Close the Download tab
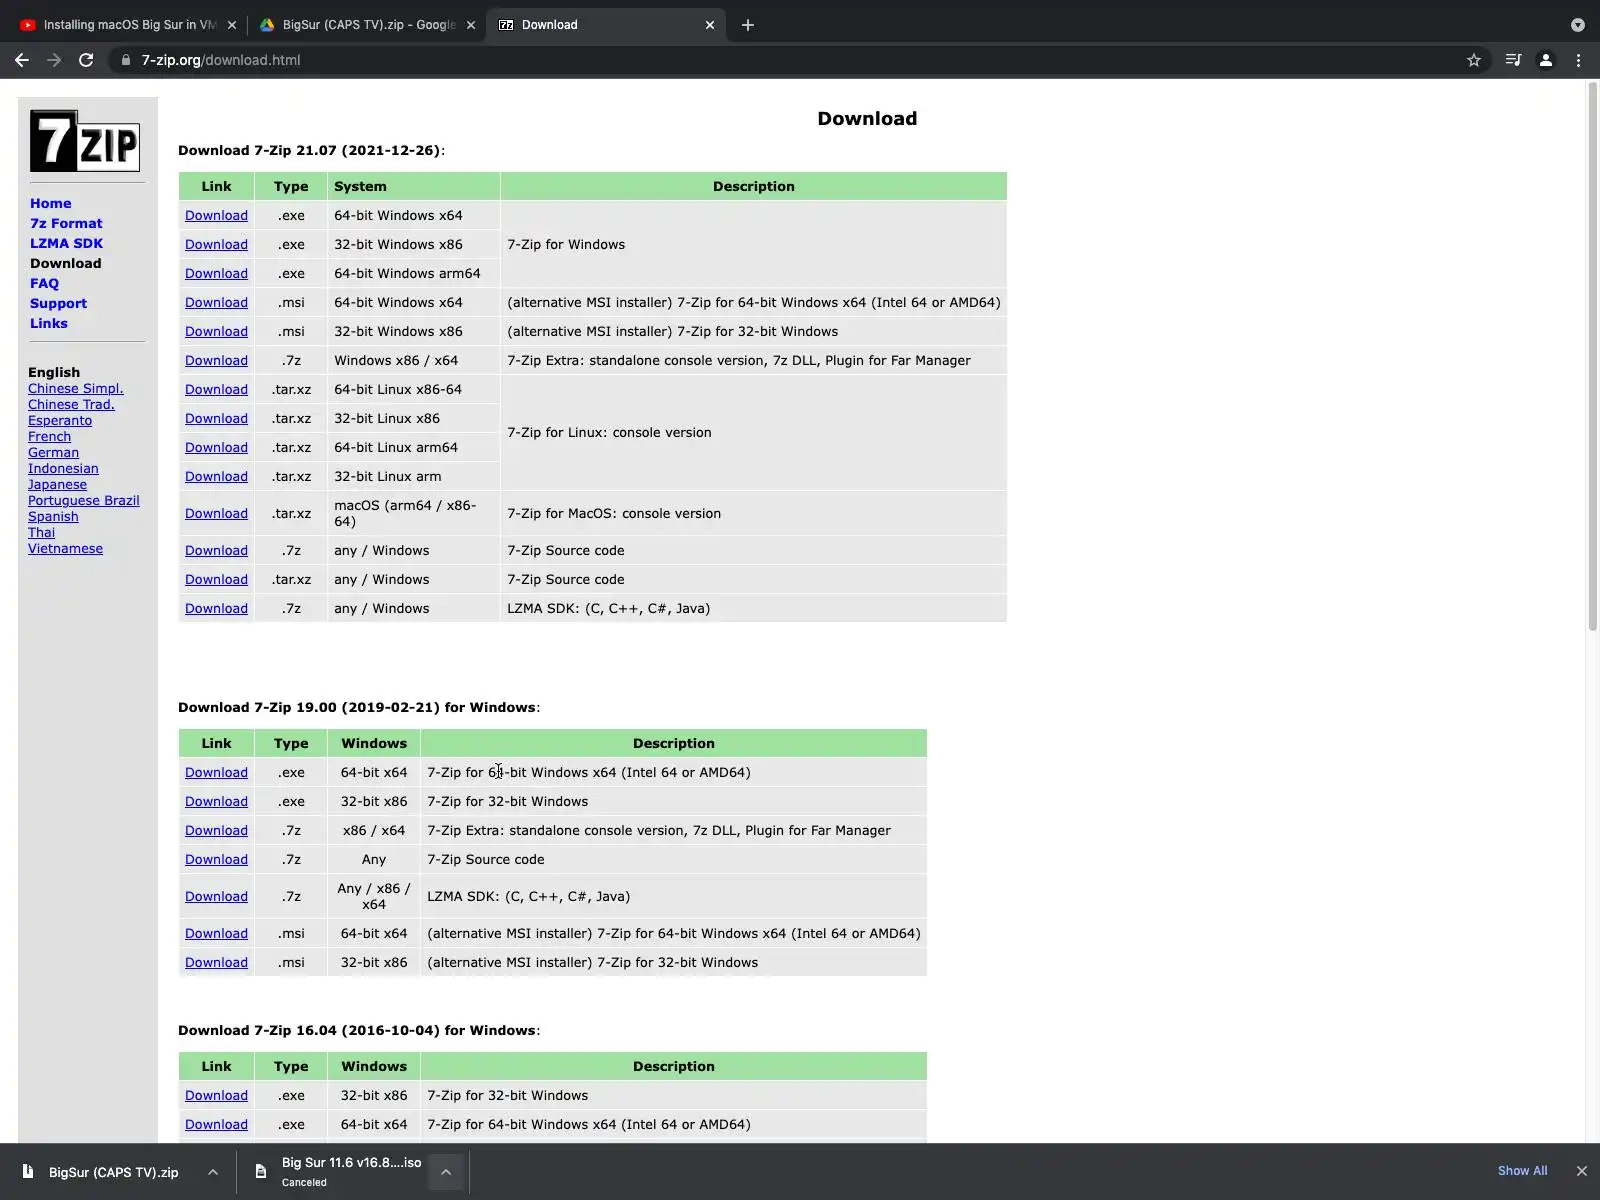Image resolution: width=1600 pixels, height=1200 pixels. pyautogui.click(x=710, y=25)
